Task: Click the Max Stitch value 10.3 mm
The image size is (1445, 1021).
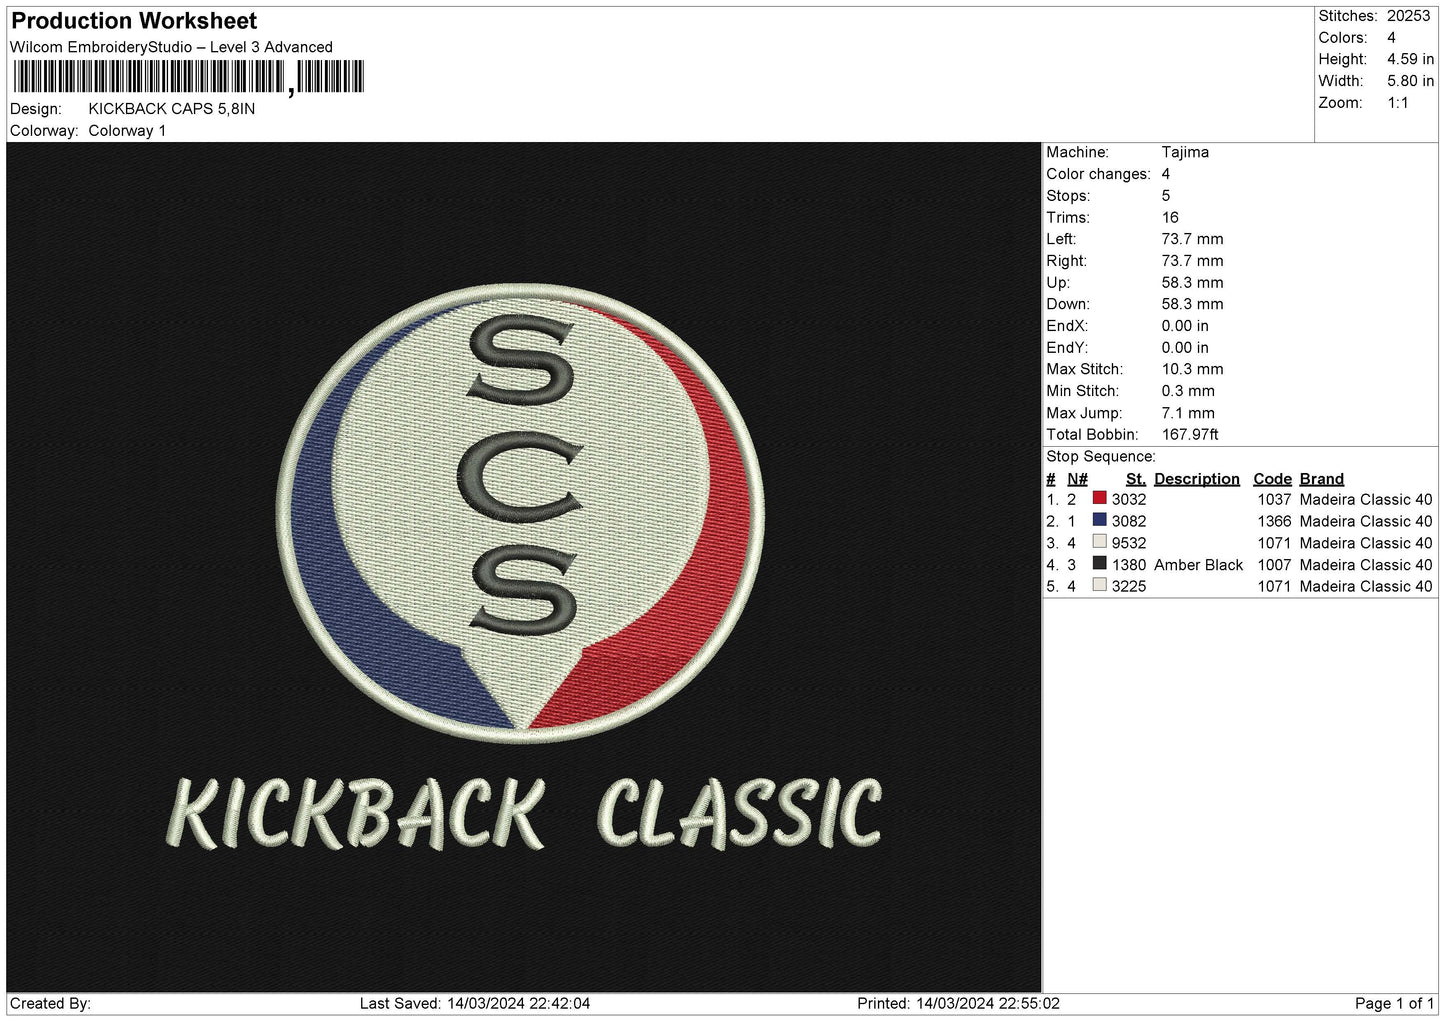Action: click(x=1192, y=369)
